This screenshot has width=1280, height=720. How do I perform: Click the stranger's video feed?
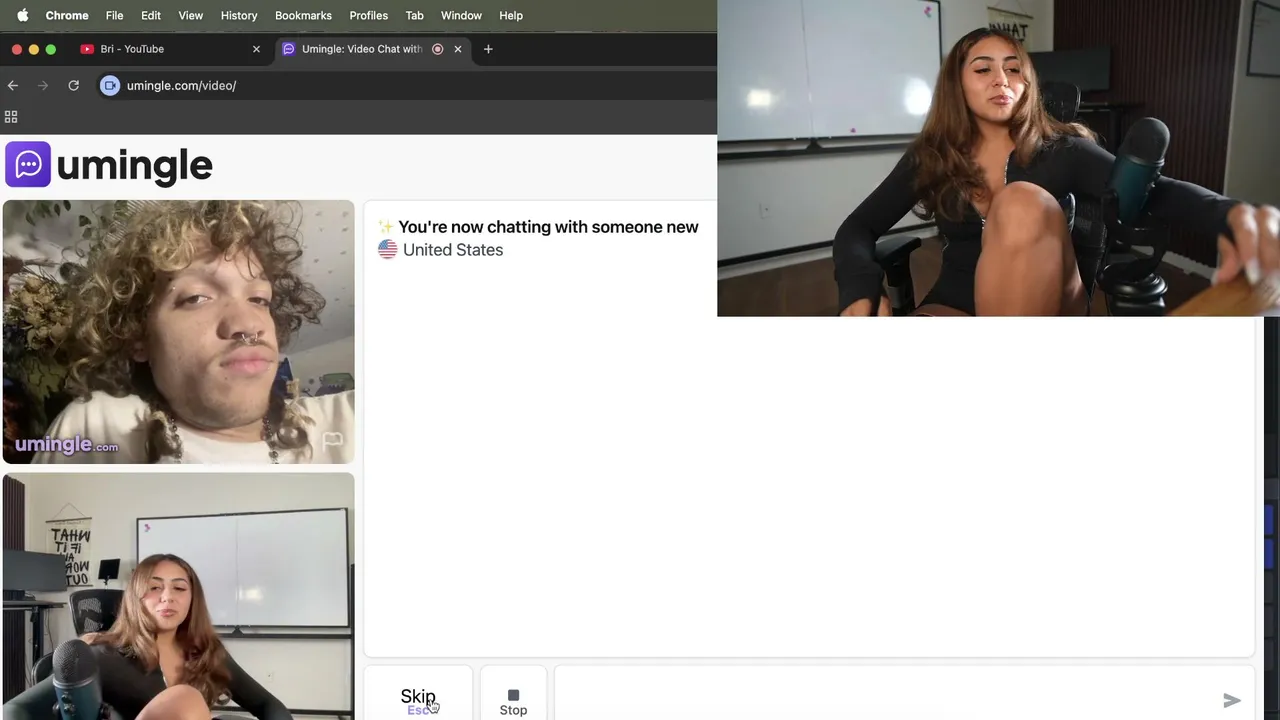point(178,332)
